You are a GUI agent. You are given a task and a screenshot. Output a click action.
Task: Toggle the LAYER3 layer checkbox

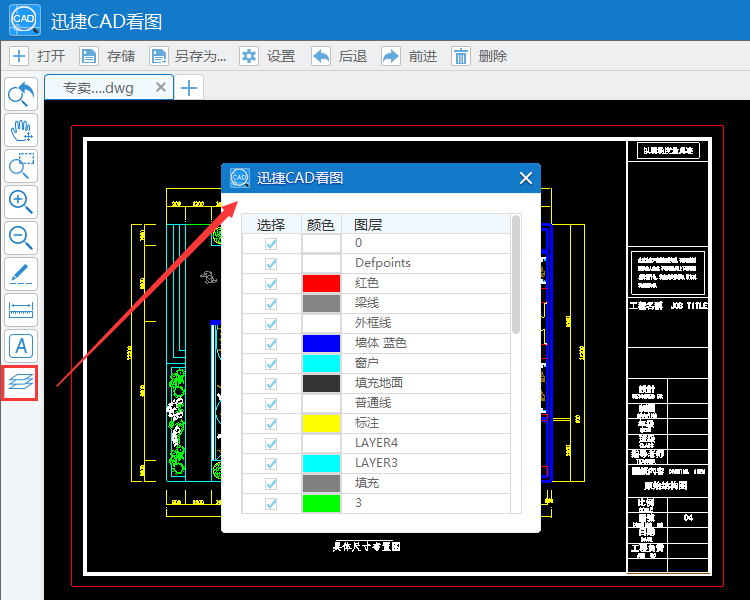pyautogui.click(x=271, y=464)
